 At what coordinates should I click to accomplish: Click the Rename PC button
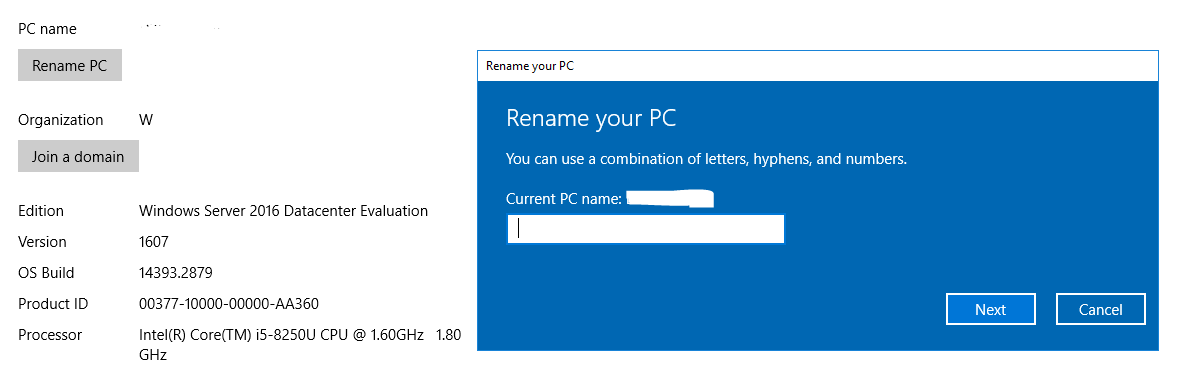(70, 66)
